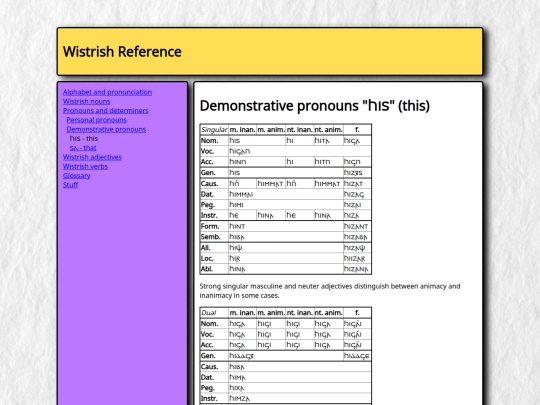Viewport: 540px width, 405px height.
Task: Click Dual Nom. 'm. anim.' cell
Action: (x=271, y=324)
